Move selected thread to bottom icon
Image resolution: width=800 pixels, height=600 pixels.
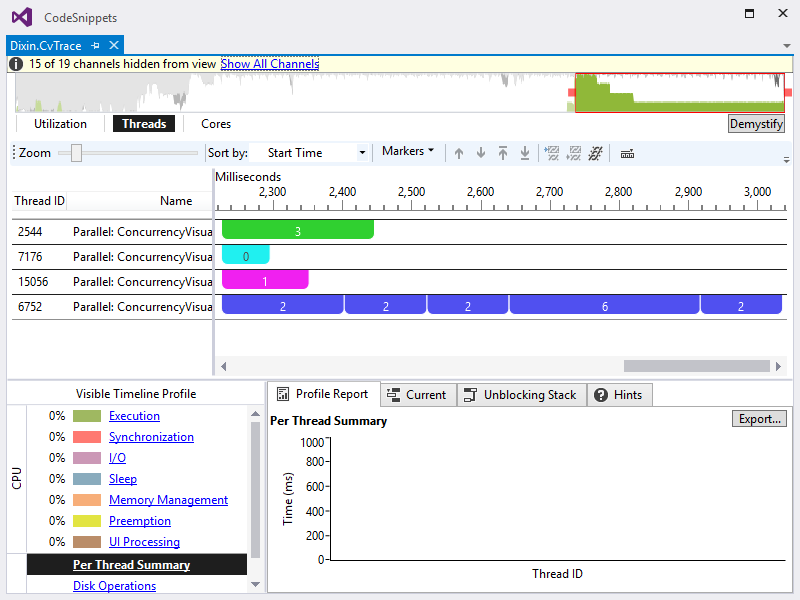click(524, 153)
